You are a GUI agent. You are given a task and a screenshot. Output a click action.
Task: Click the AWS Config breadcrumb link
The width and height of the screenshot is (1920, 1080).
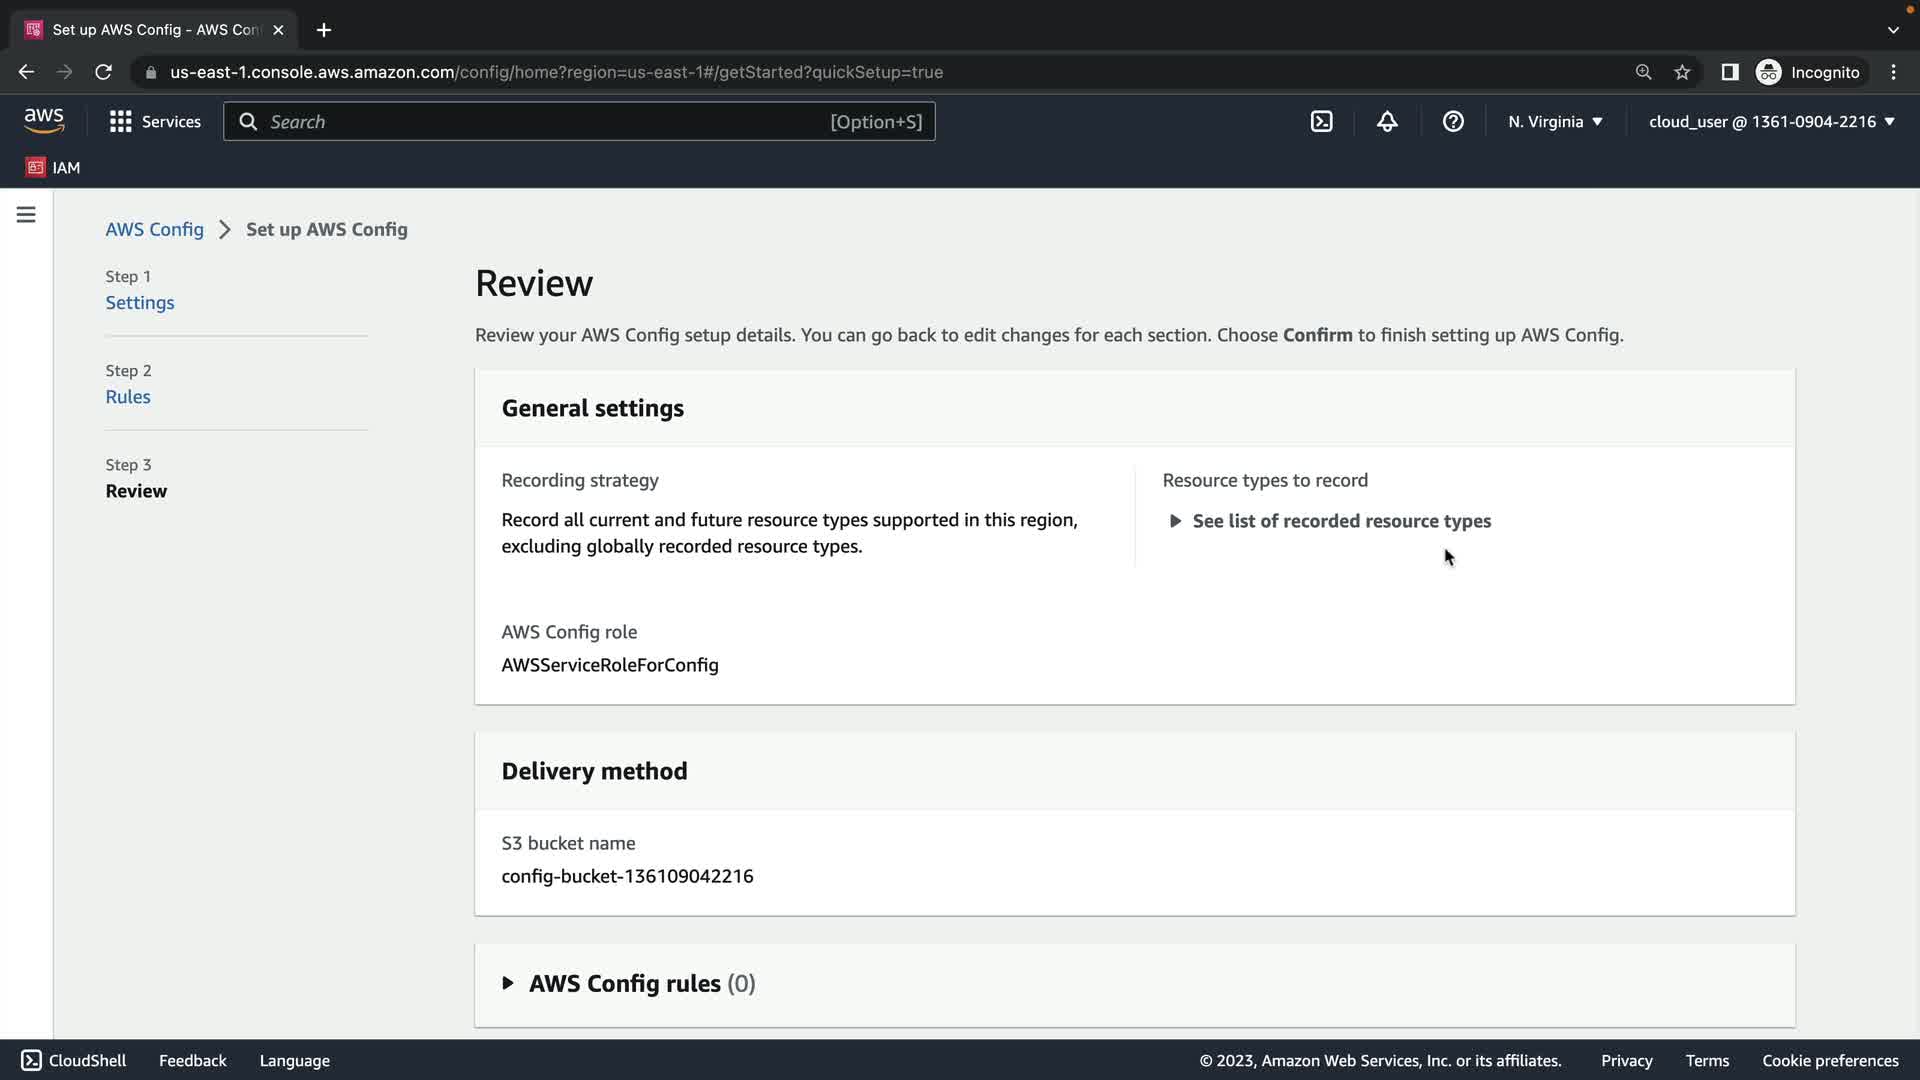154,229
